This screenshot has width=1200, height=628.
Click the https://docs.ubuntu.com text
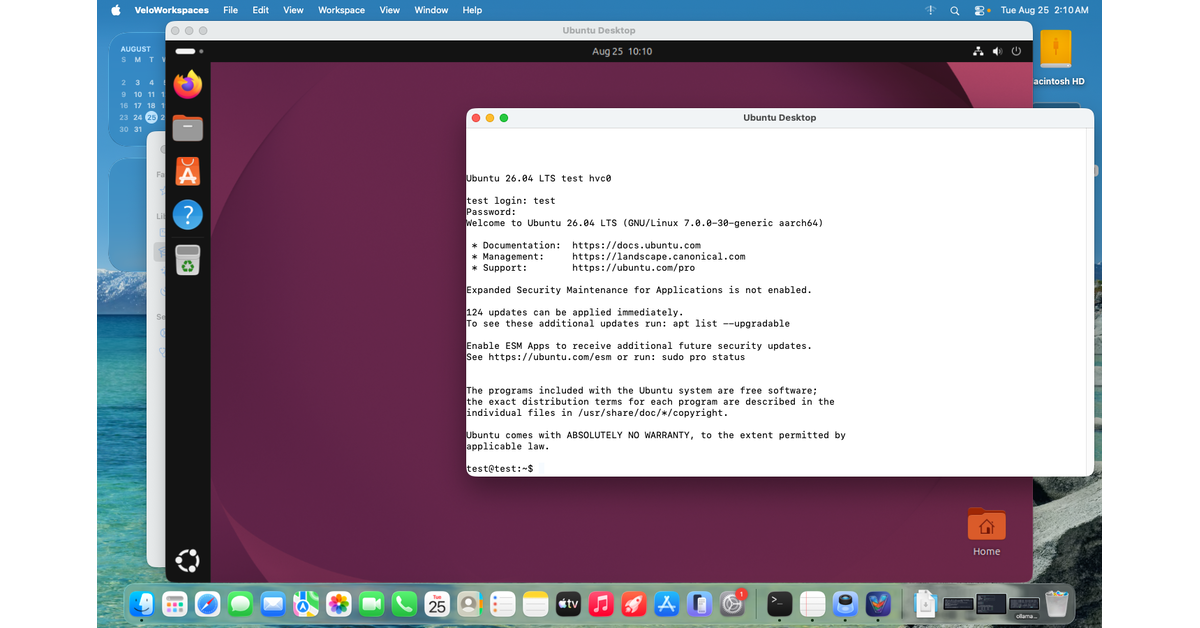click(x=636, y=246)
